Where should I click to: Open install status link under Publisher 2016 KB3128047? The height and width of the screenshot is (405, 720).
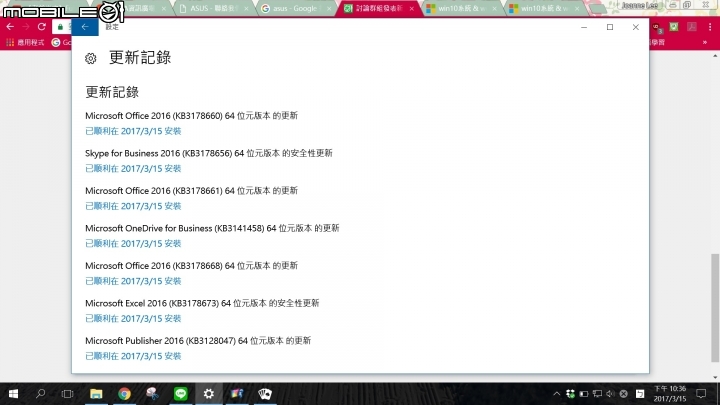(133, 356)
